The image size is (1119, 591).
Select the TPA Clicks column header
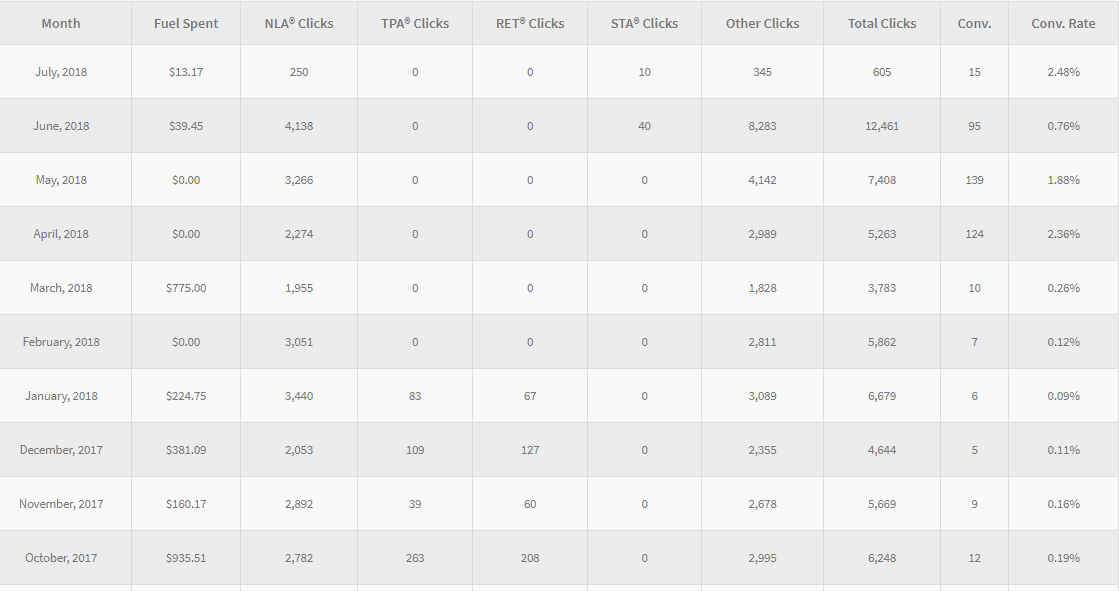(x=415, y=24)
